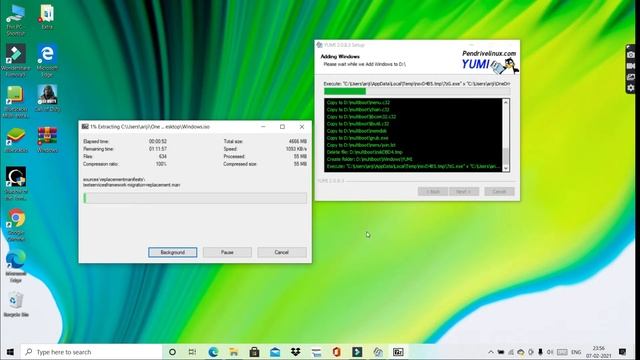Open the Extra folder desktop icon
The image size is (640, 360).
click(47, 17)
